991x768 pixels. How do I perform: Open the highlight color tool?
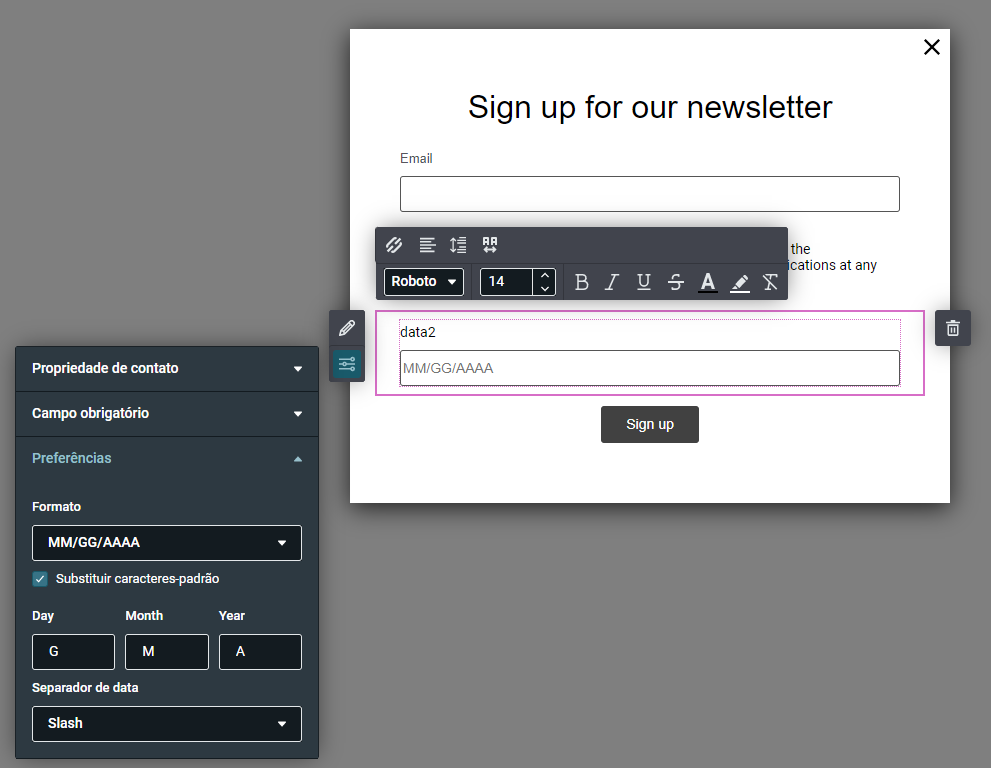tap(739, 282)
